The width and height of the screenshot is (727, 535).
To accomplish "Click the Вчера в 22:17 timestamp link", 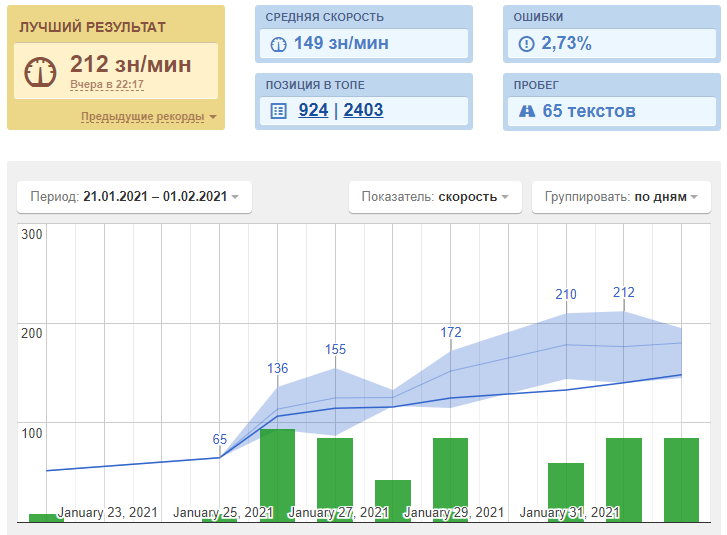I will [107, 85].
